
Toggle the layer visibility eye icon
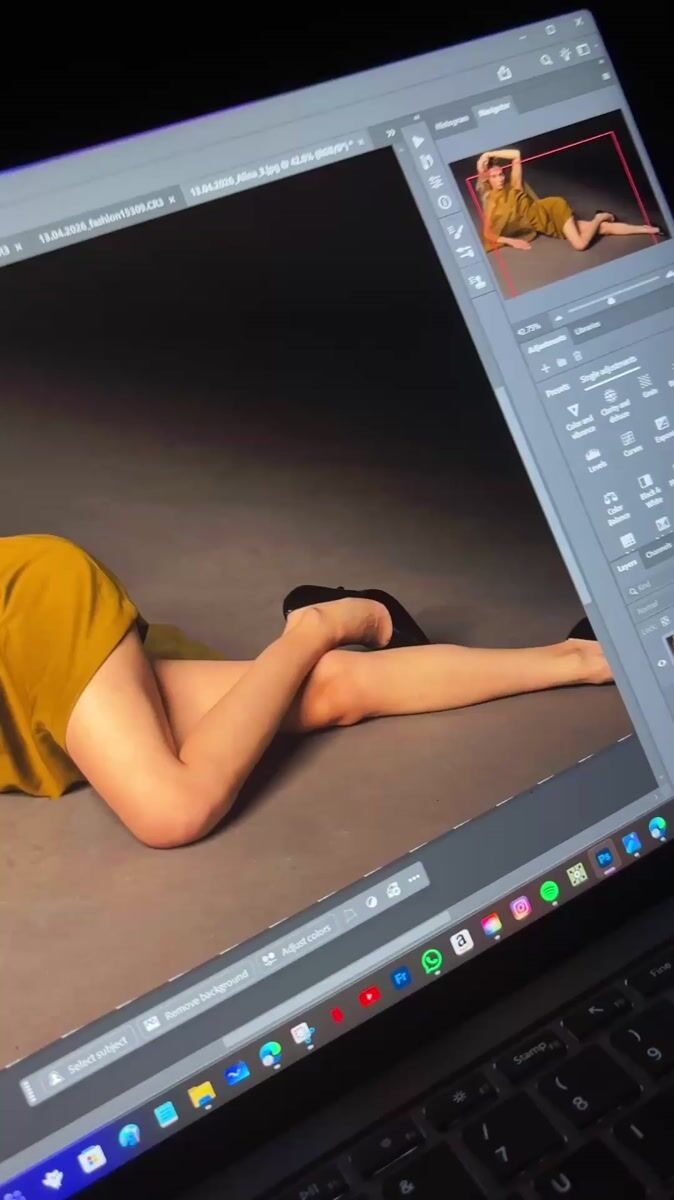661,662
